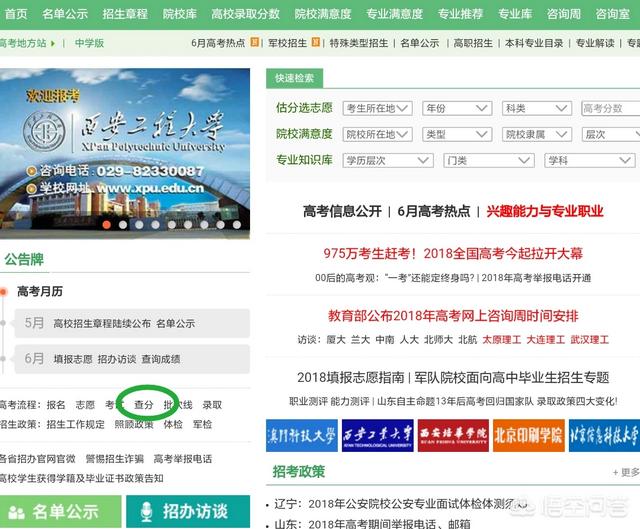Focus the 高考分数 input field
The width and height of the screenshot is (640, 529).
pyautogui.click(x=611, y=108)
